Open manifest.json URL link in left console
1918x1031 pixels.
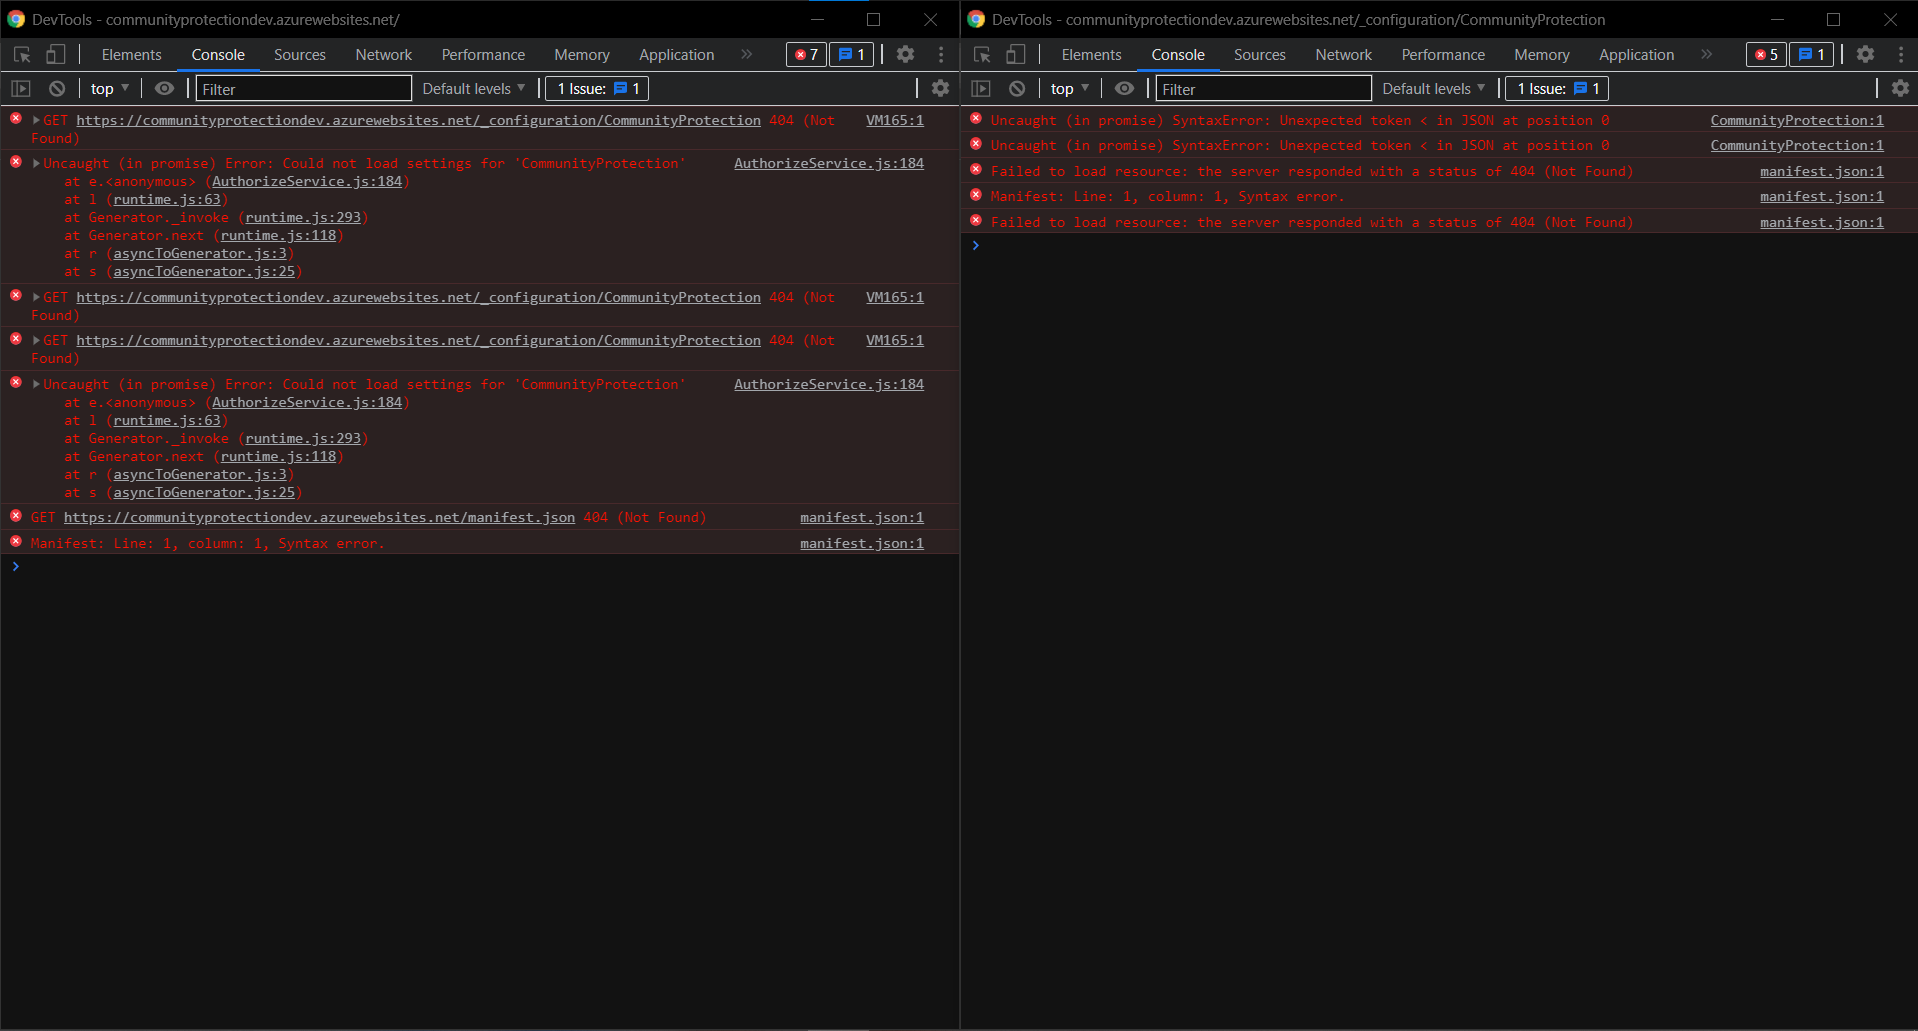319,517
